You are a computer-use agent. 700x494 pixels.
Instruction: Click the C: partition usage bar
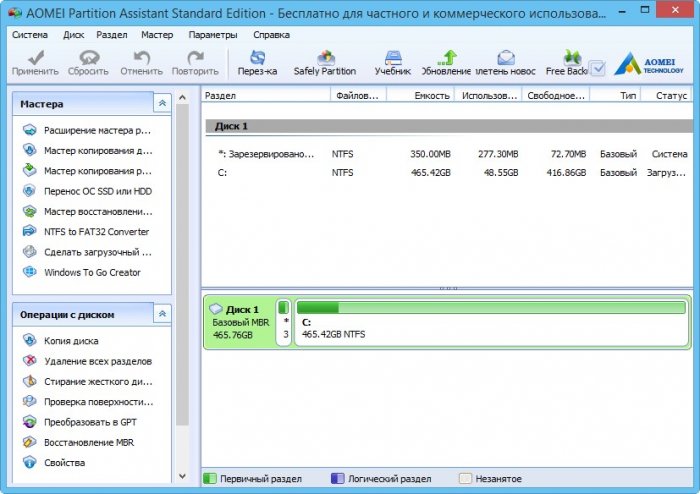tap(490, 308)
